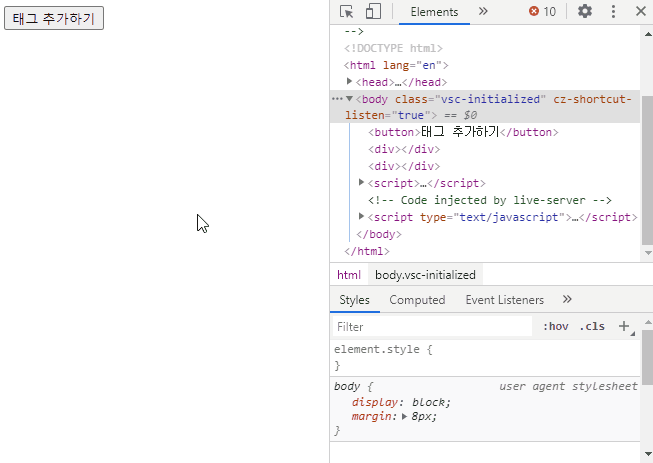Open DevTools settings gear
The height and width of the screenshot is (463, 653).
click(x=585, y=11)
